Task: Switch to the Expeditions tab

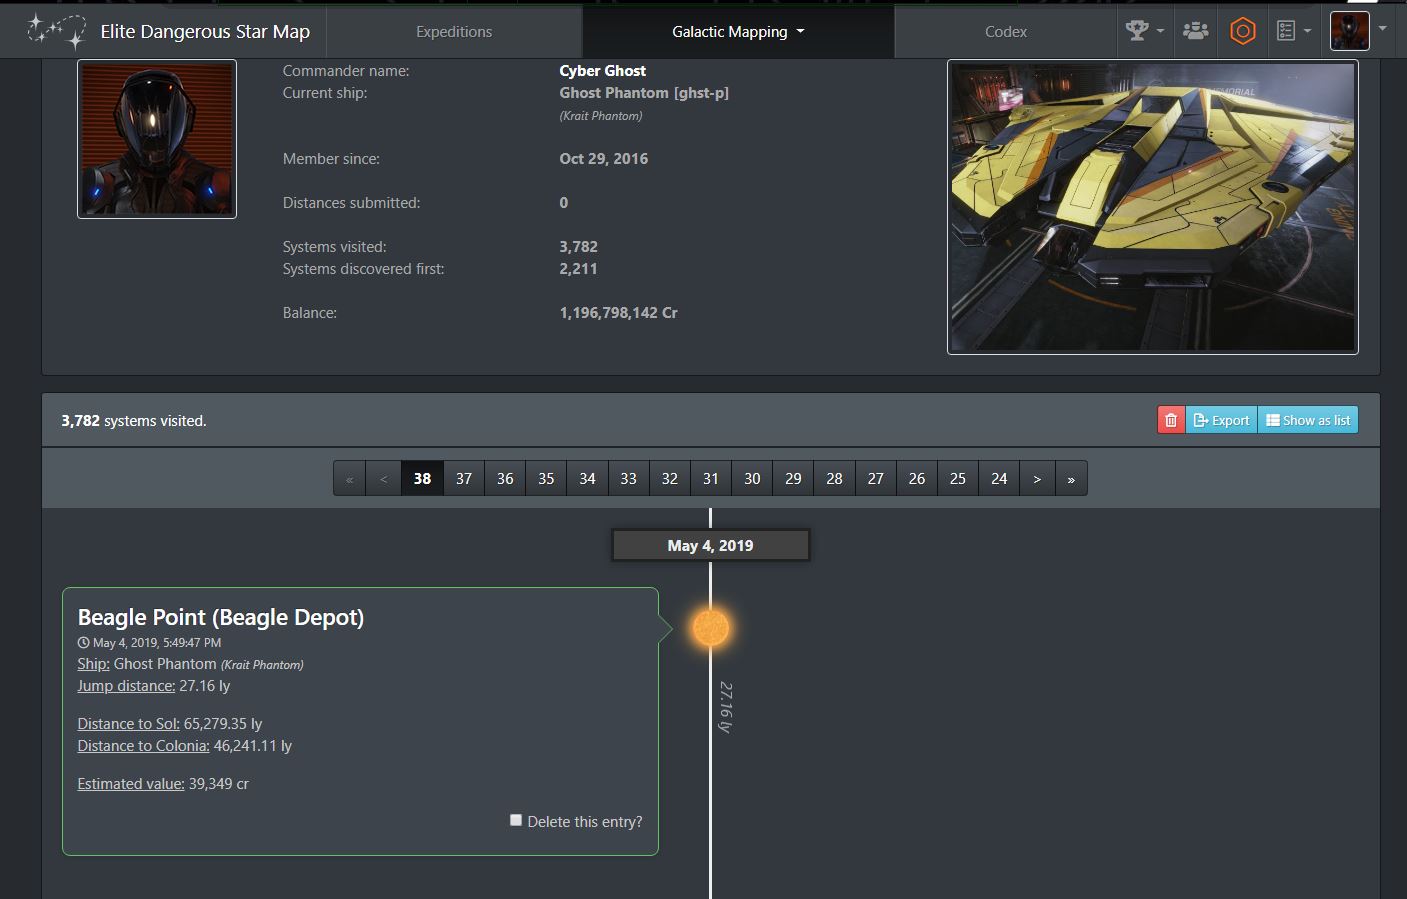Action: tap(454, 32)
